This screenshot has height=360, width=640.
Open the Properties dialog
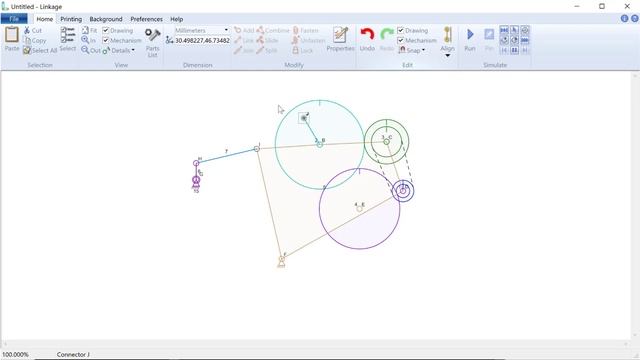(x=340, y=39)
